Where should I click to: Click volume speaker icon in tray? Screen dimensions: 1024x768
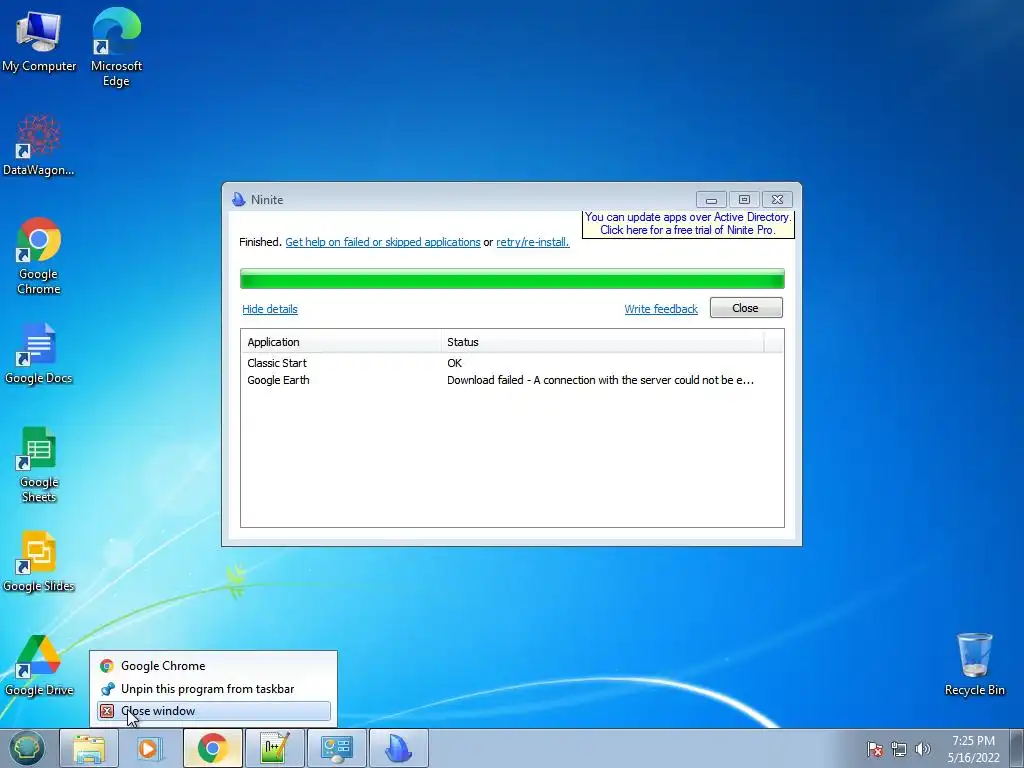[x=923, y=749]
